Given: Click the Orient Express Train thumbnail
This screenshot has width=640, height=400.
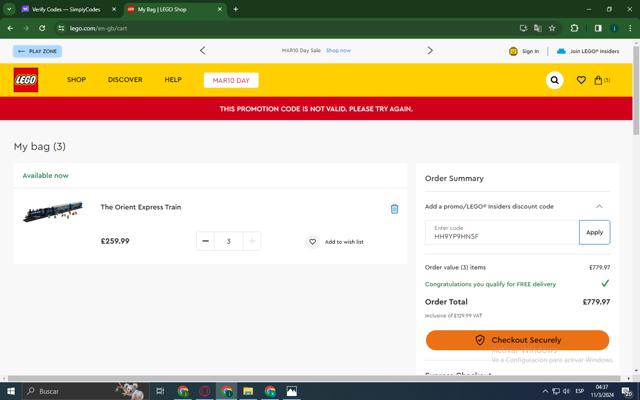Looking at the screenshot, I should [53, 211].
